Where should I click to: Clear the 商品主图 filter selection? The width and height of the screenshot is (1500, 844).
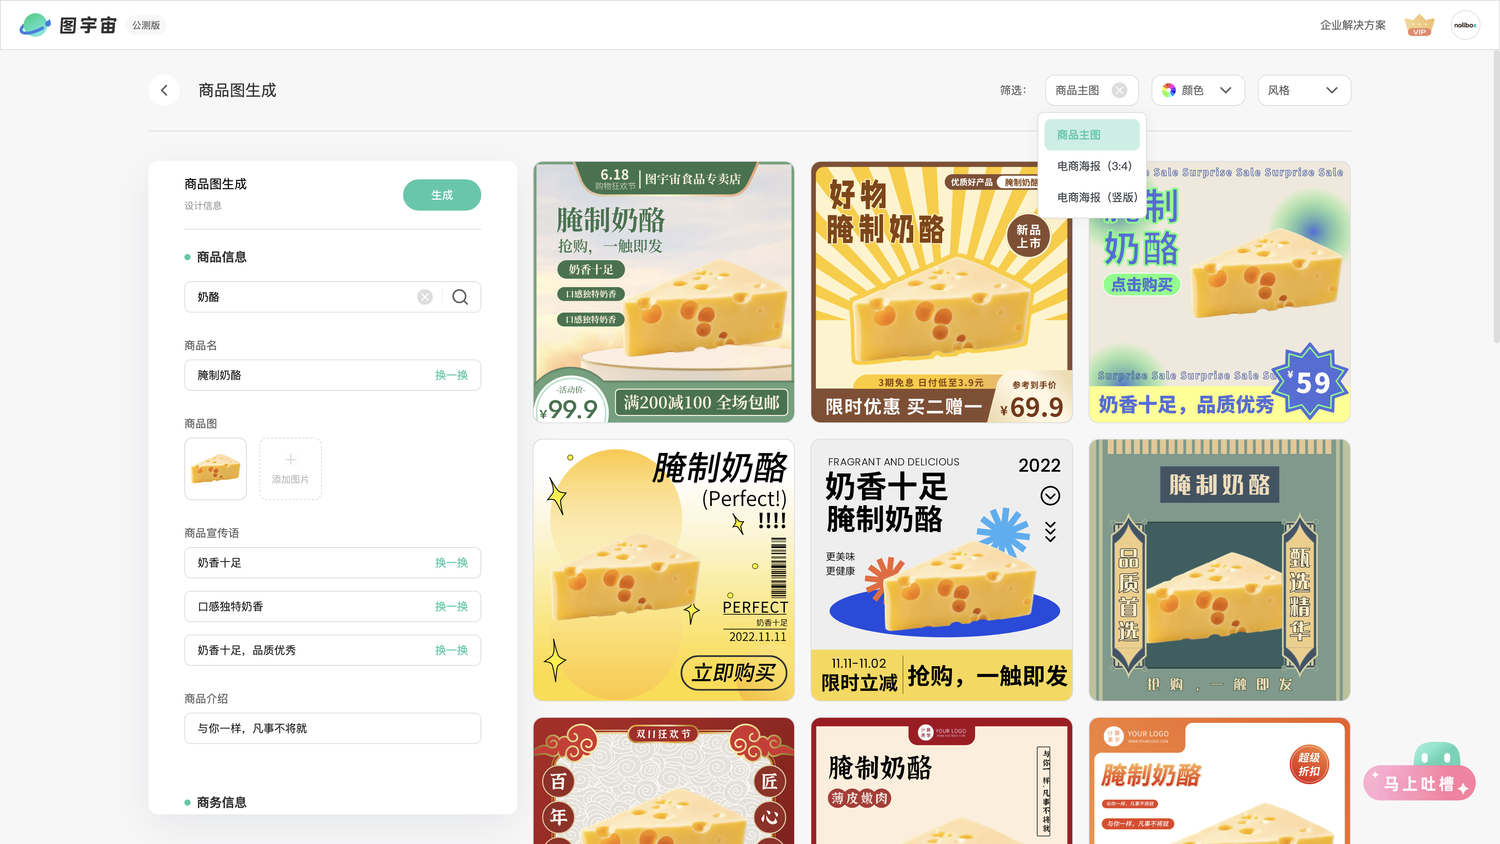point(1119,90)
